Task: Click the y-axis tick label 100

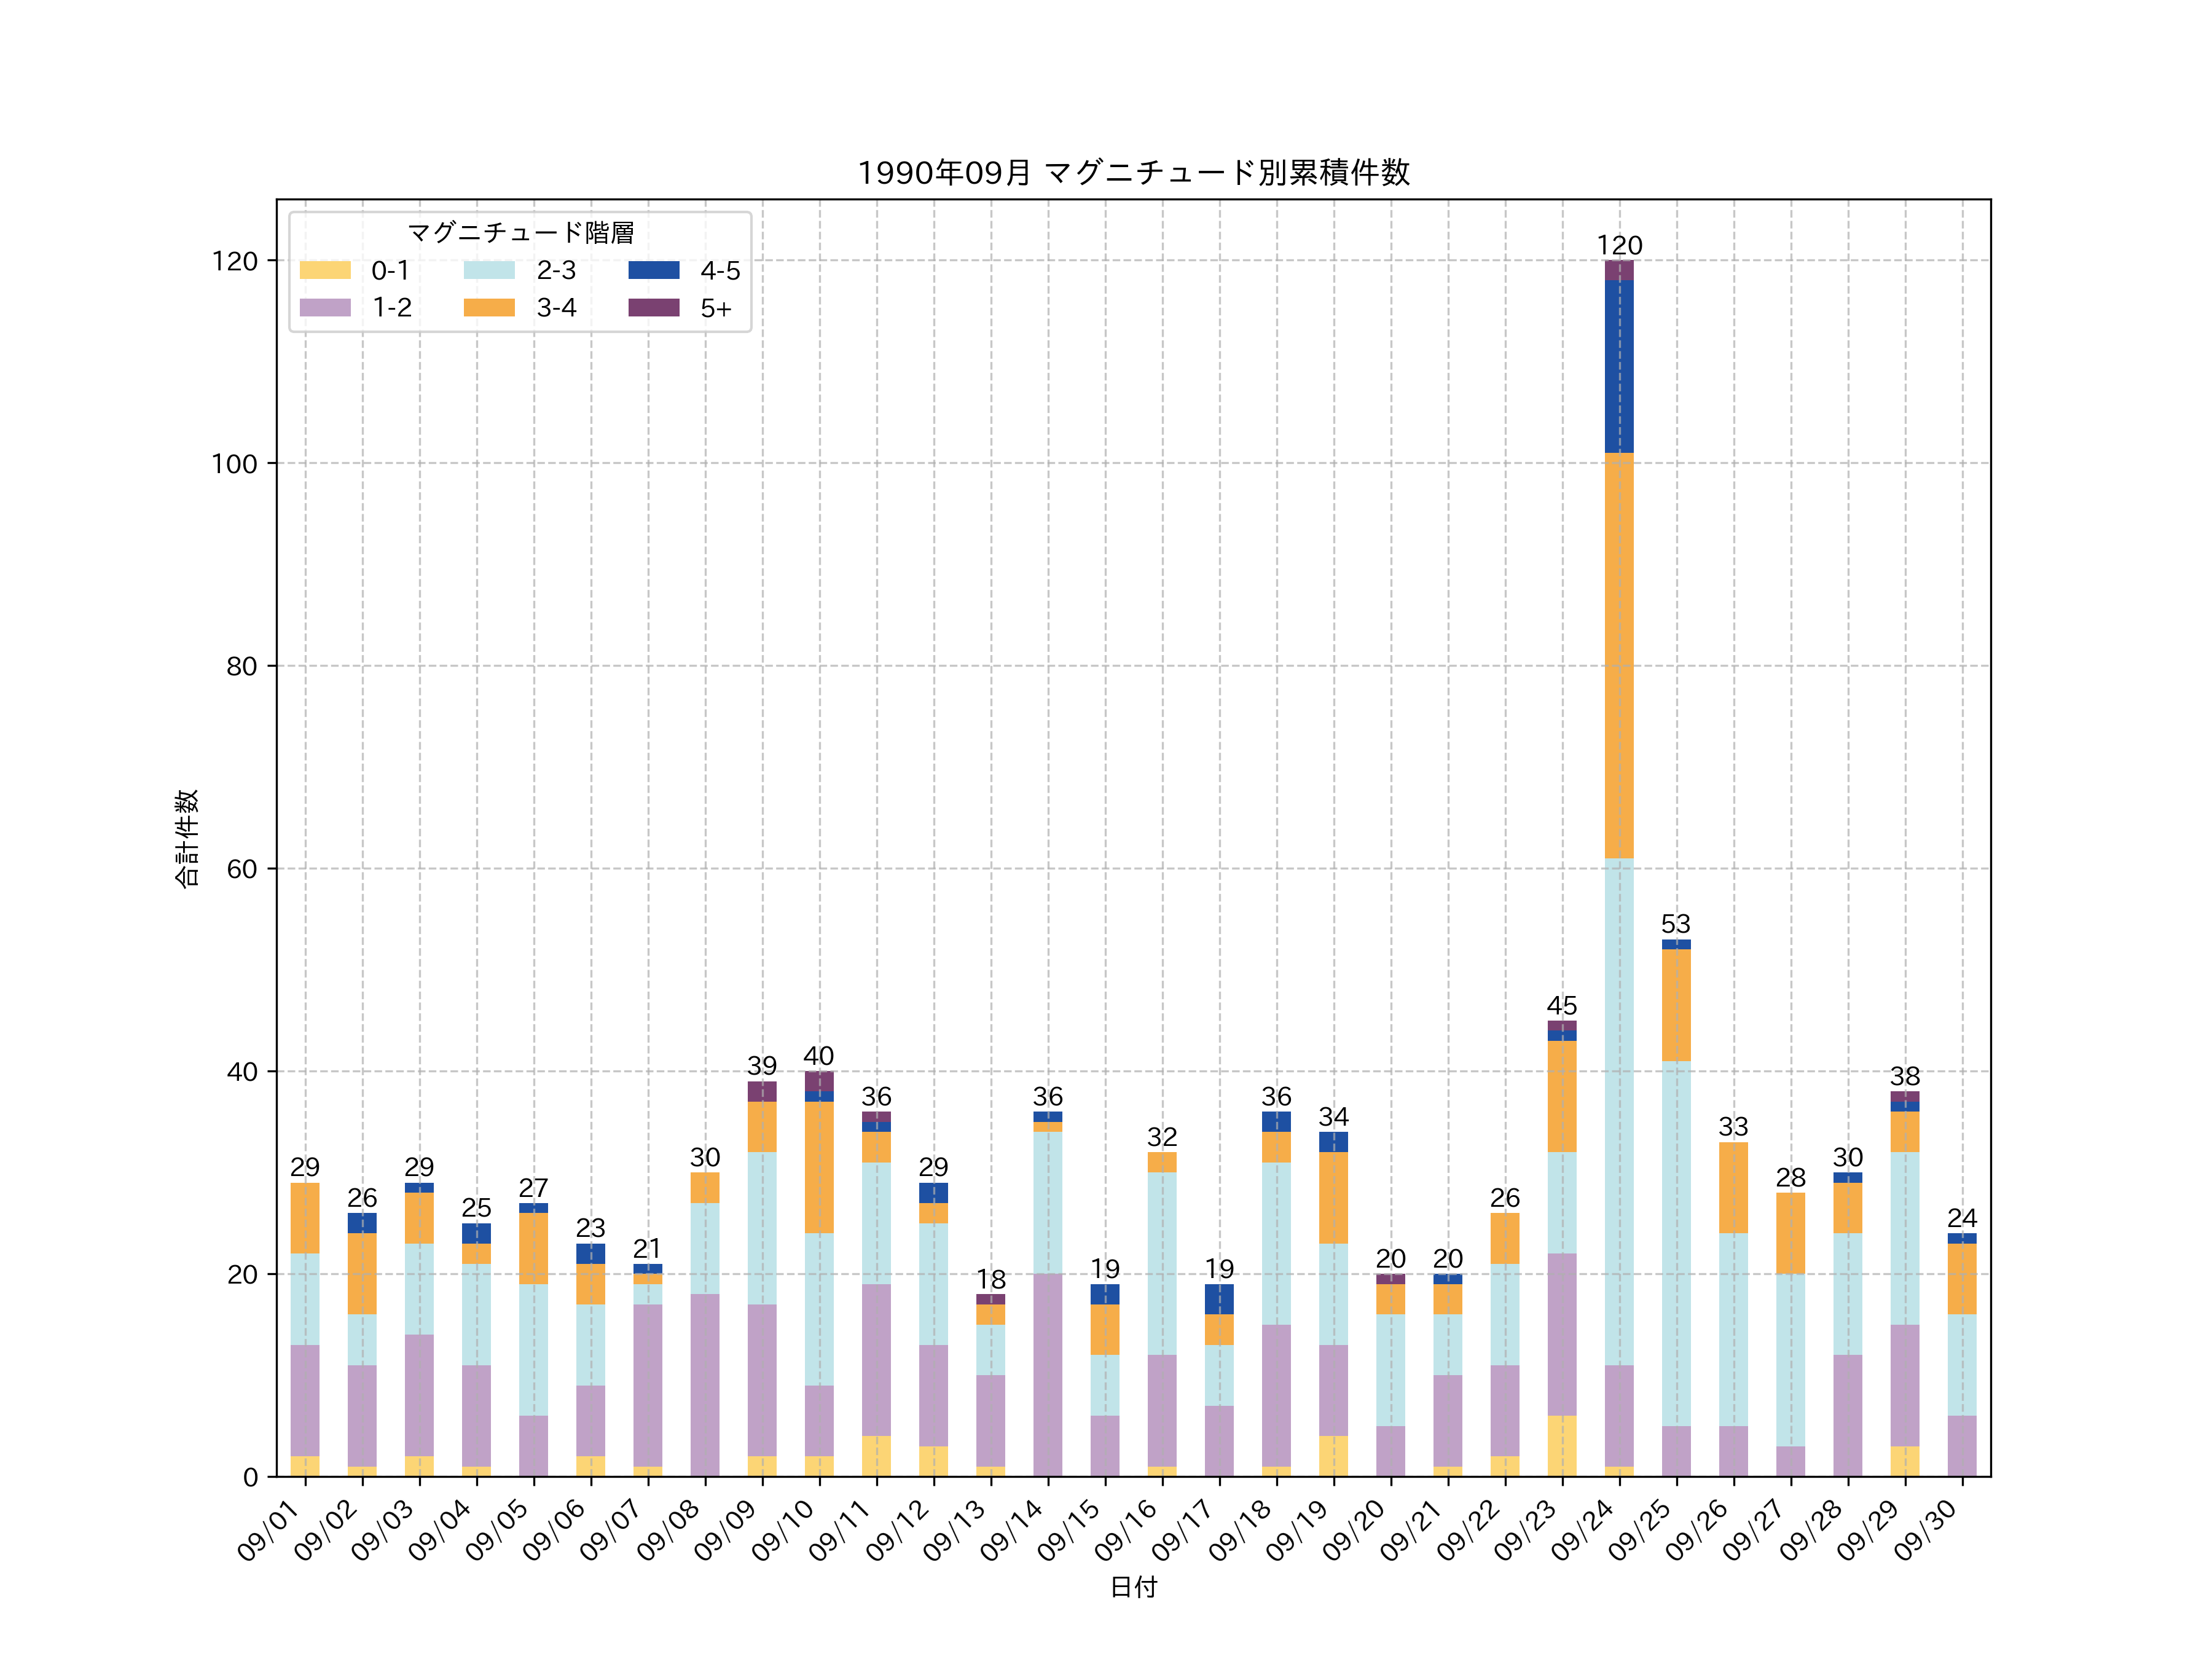Action: point(234,464)
